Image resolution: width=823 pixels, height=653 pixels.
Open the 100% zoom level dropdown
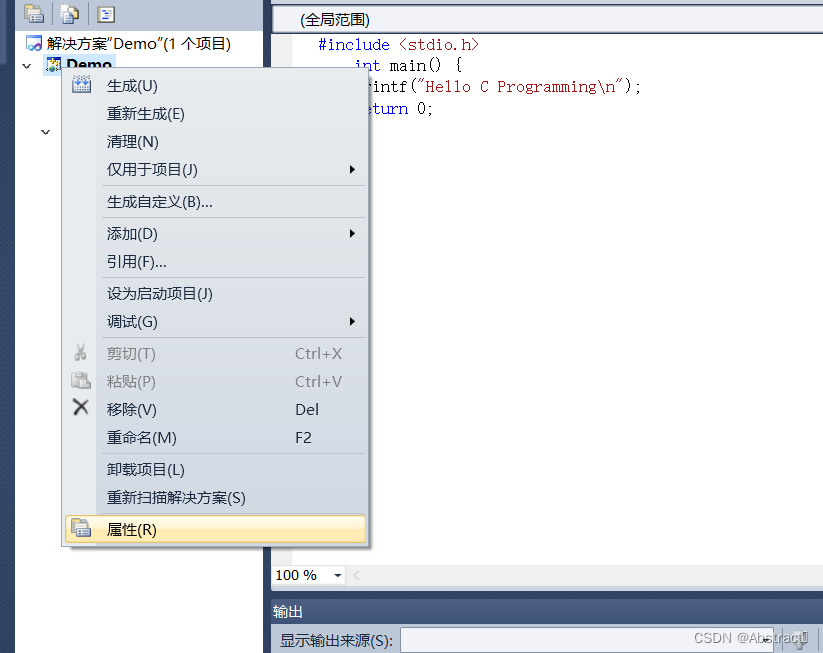337,575
